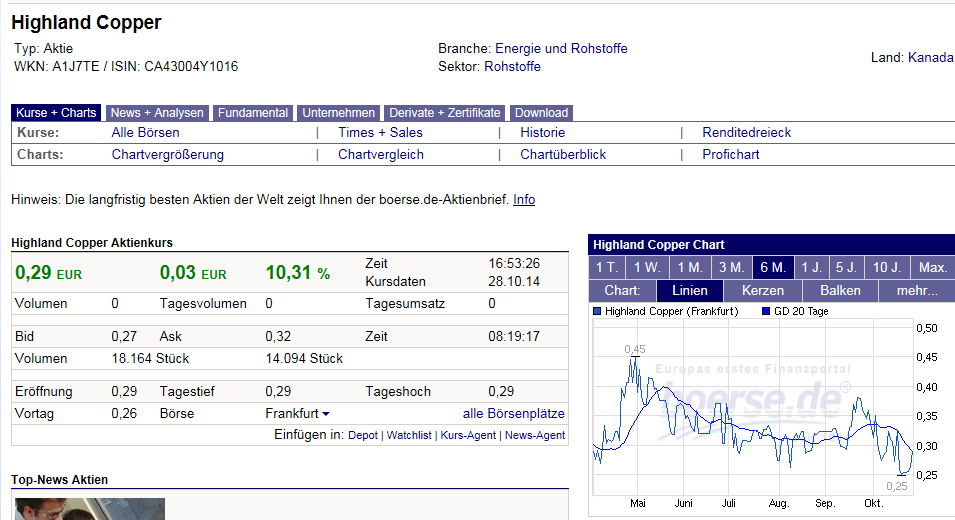This screenshot has width=955, height=520.
Task: Set chart period to 1 M.
Action: [690, 267]
